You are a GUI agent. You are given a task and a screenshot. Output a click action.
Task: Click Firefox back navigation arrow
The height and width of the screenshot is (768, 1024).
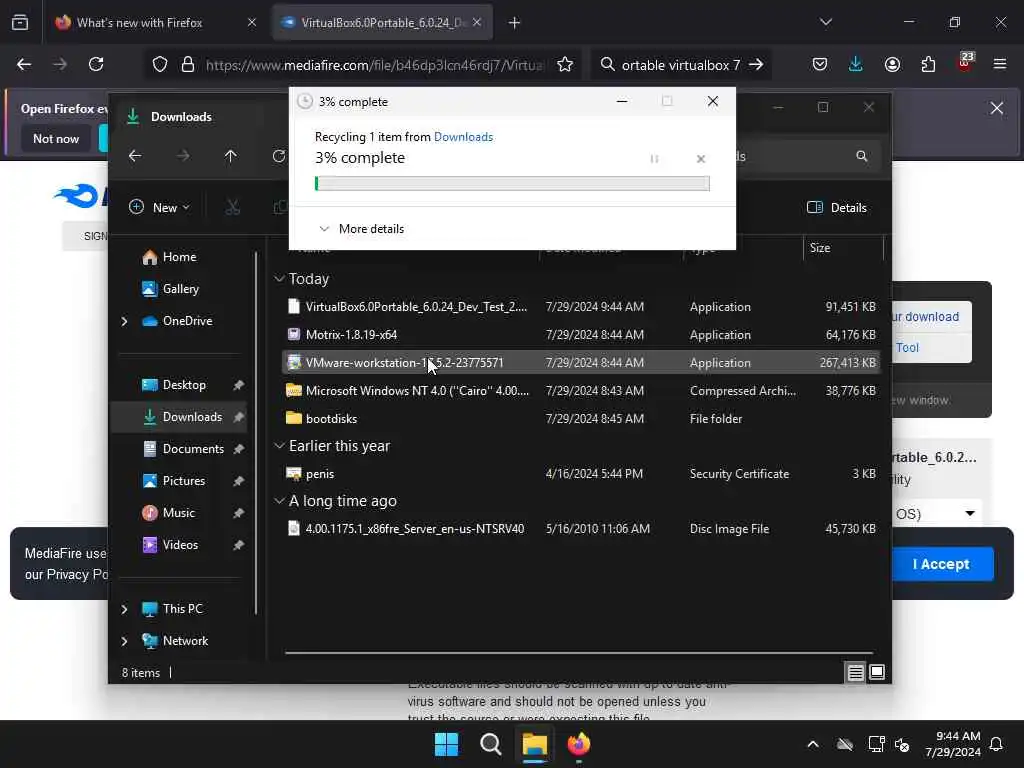(24, 64)
